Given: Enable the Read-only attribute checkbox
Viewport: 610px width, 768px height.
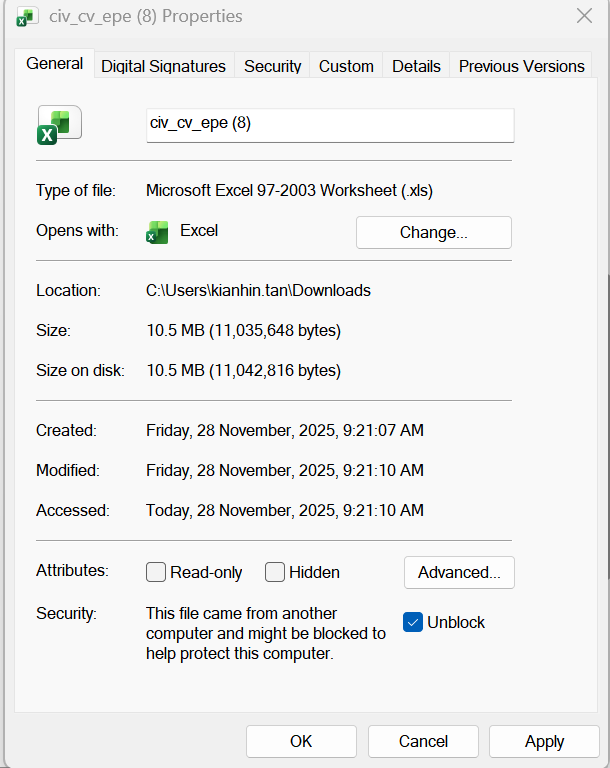Looking at the screenshot, I should (156, 572).
